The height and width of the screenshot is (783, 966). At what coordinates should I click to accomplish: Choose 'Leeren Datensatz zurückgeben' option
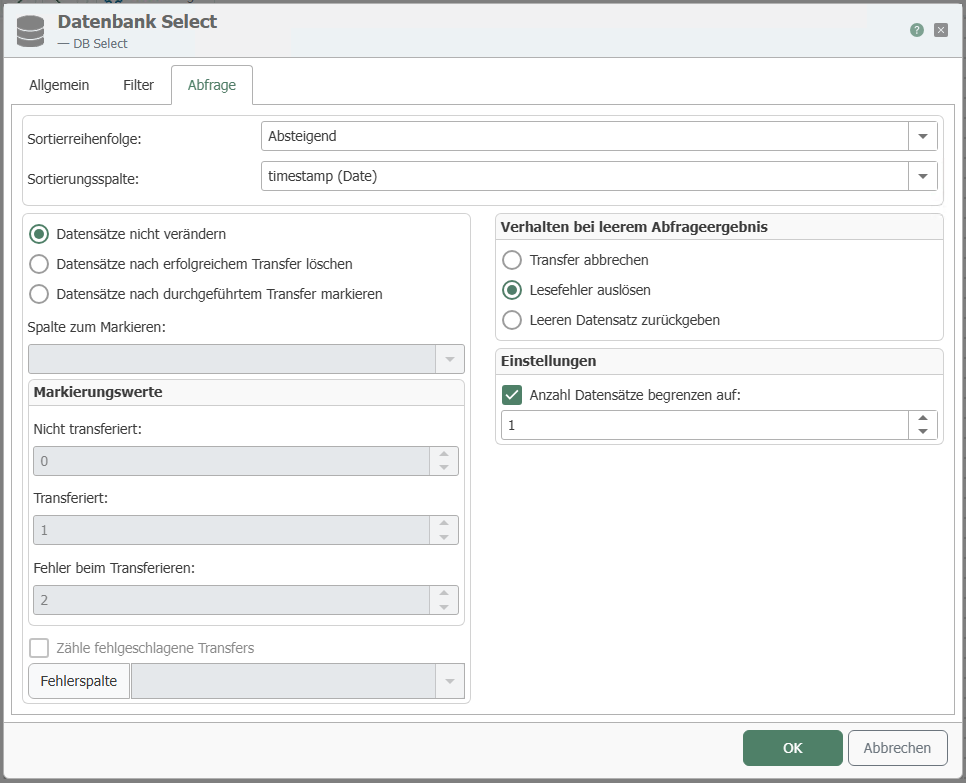[x=512, y=320]
